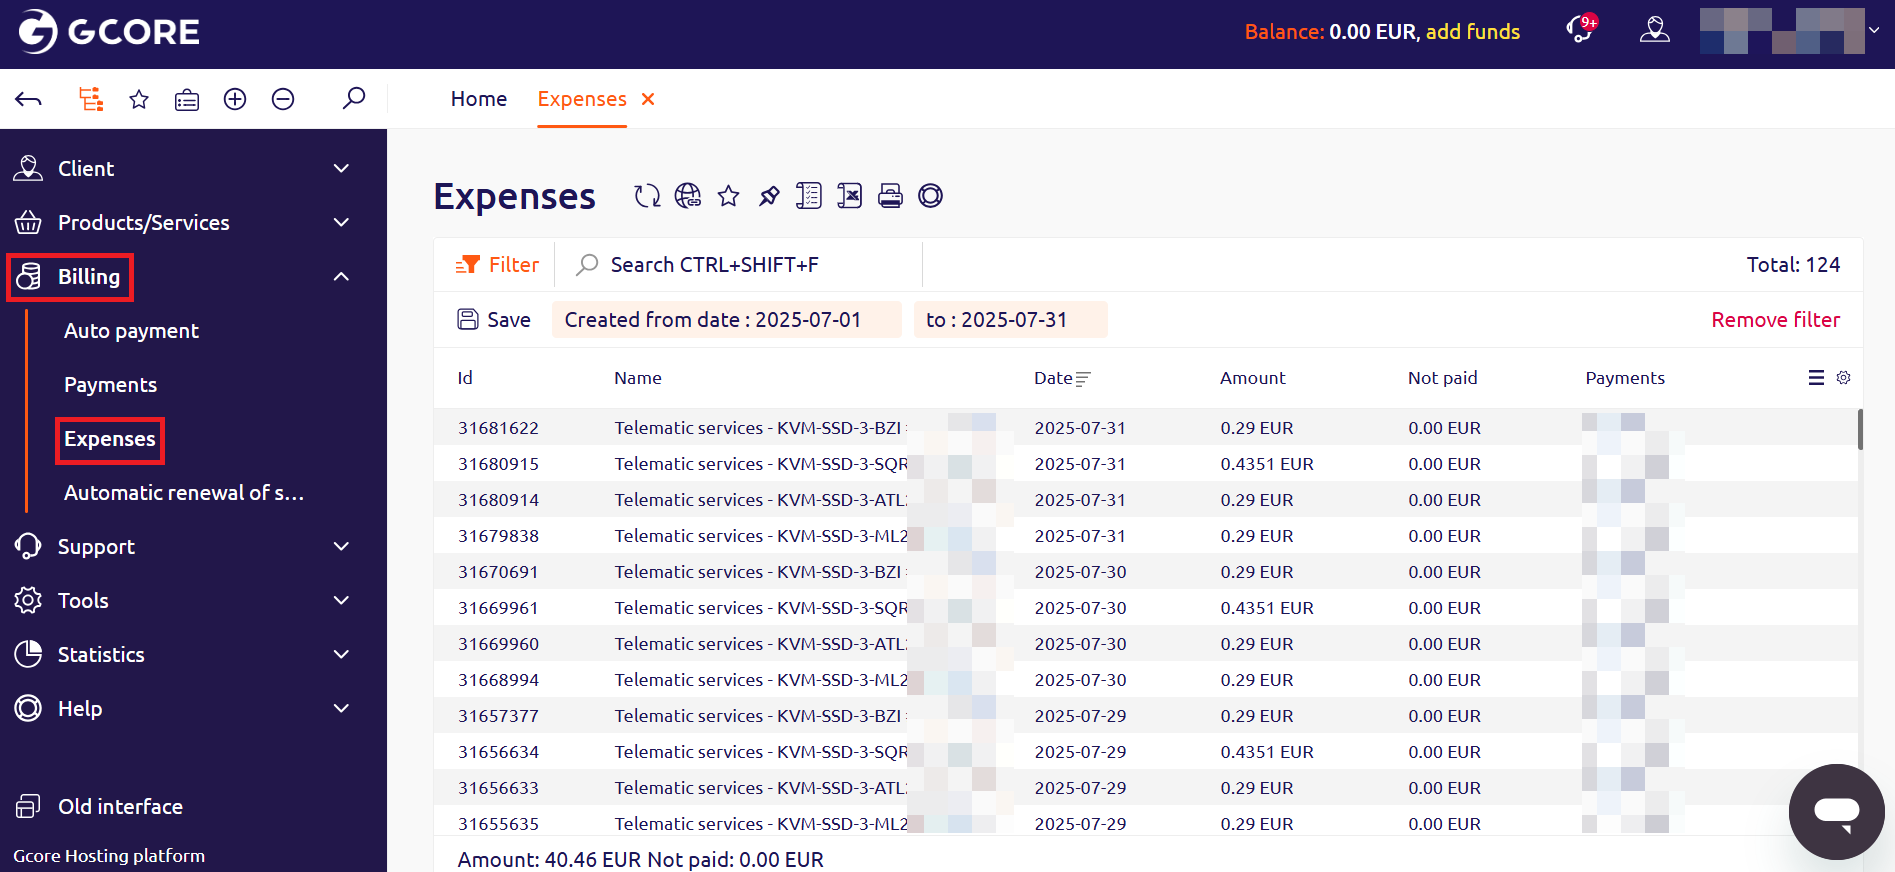Sort by the Id column header
This screenshot has width=1895, height=872.
465,378
